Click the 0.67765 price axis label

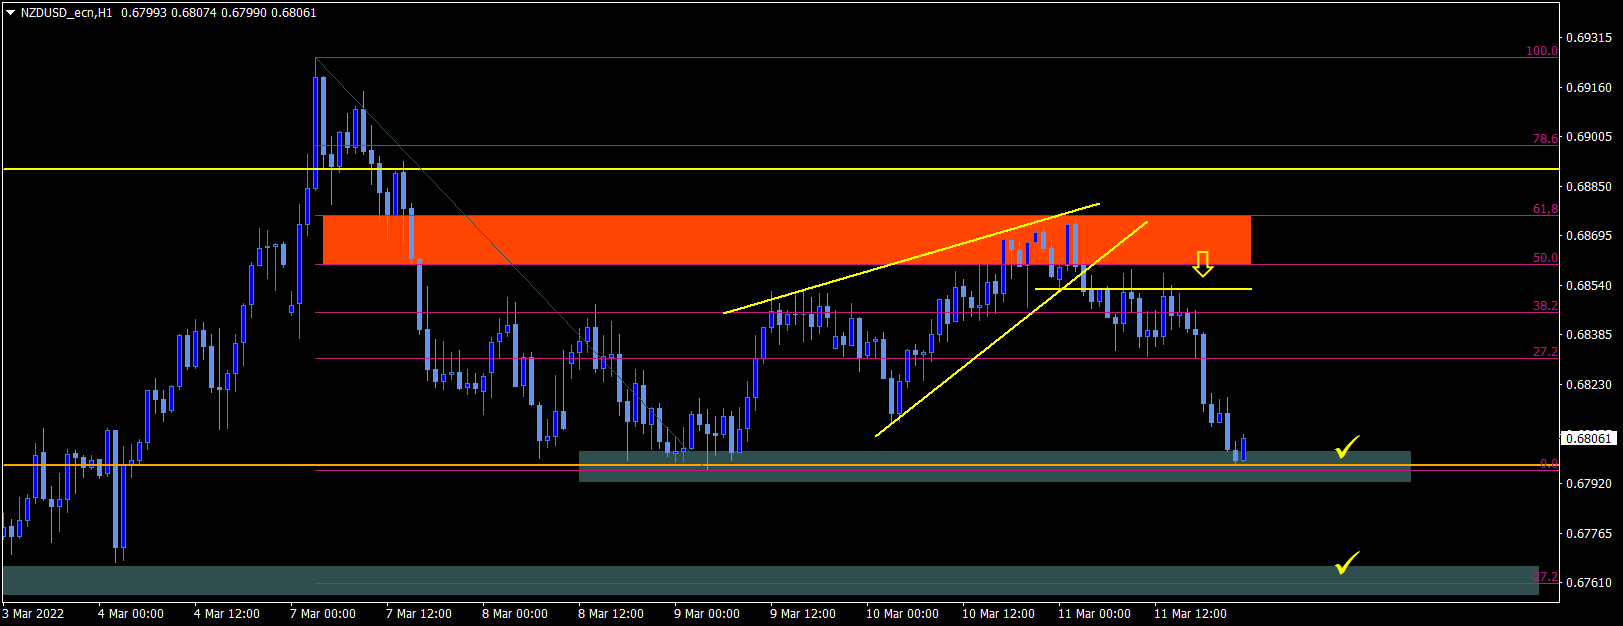(1588, 534)
